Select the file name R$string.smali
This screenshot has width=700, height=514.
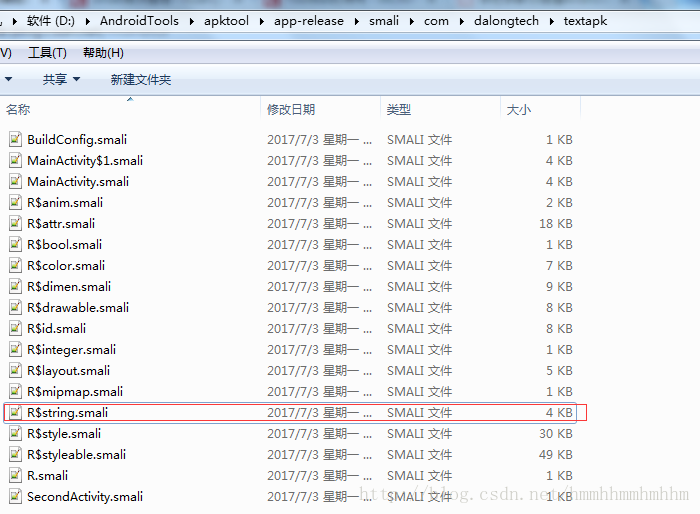[68, 413]
